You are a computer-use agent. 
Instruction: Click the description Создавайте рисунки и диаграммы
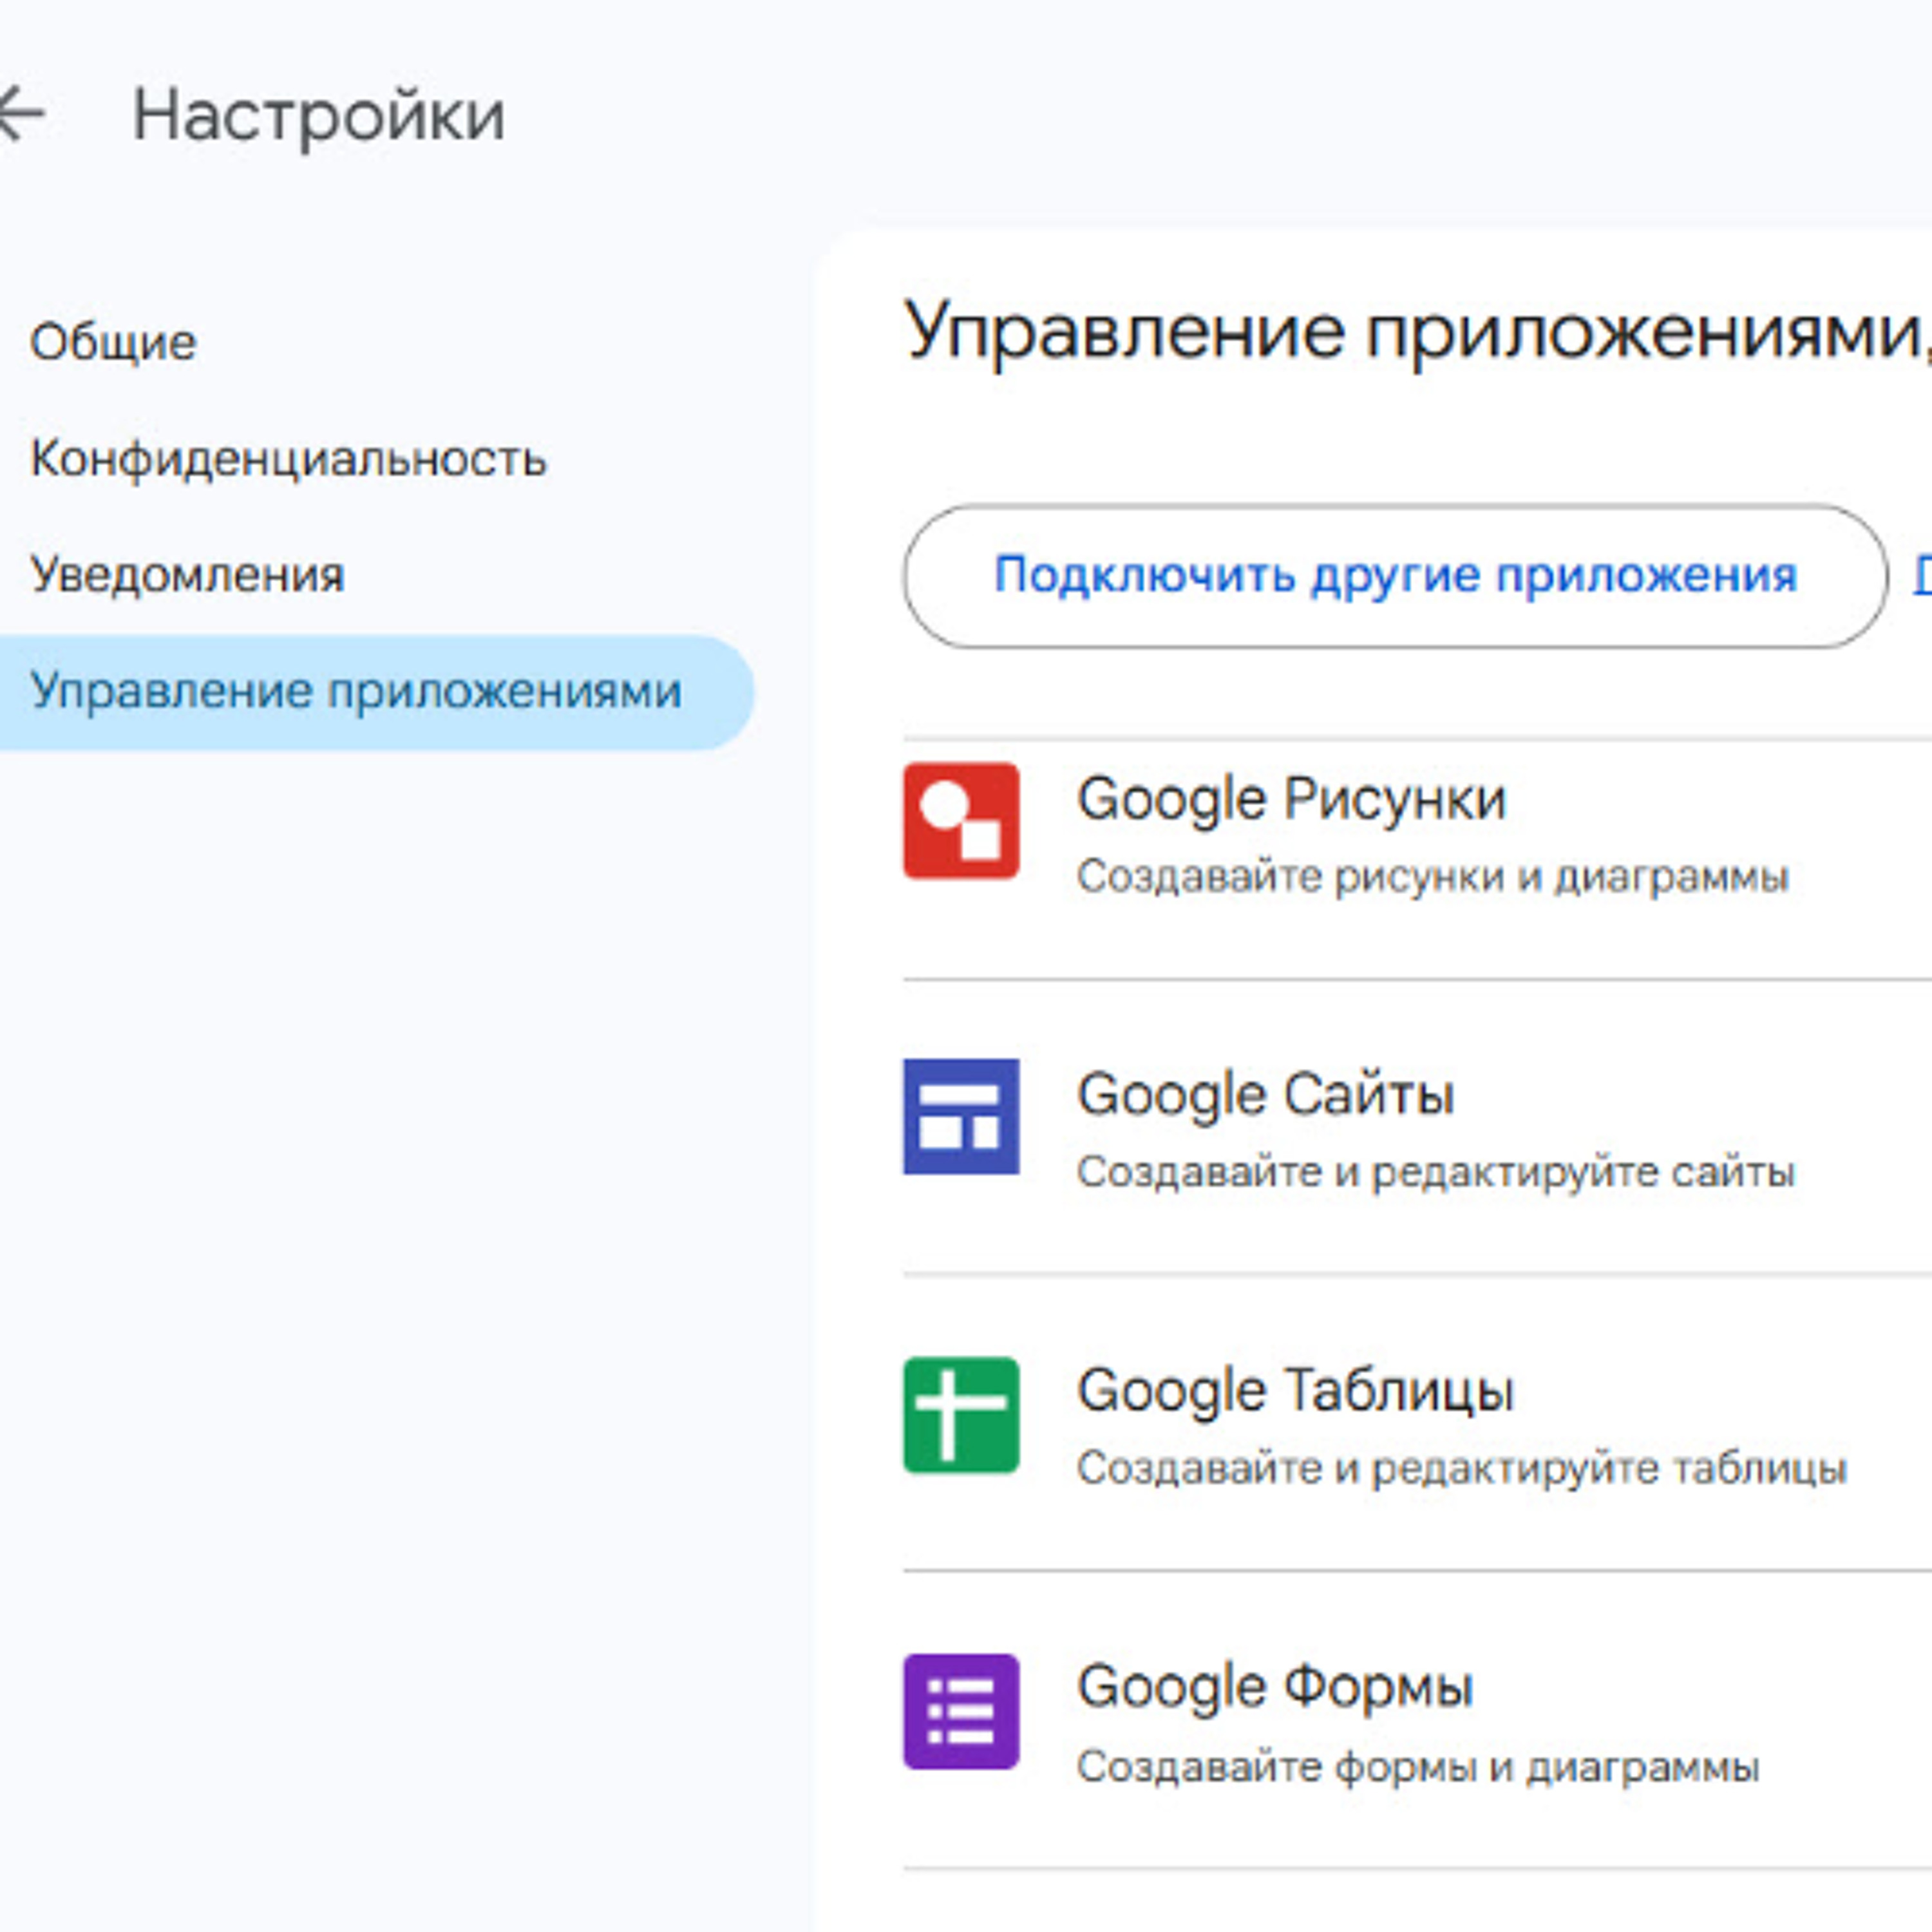coord(1432,876)
